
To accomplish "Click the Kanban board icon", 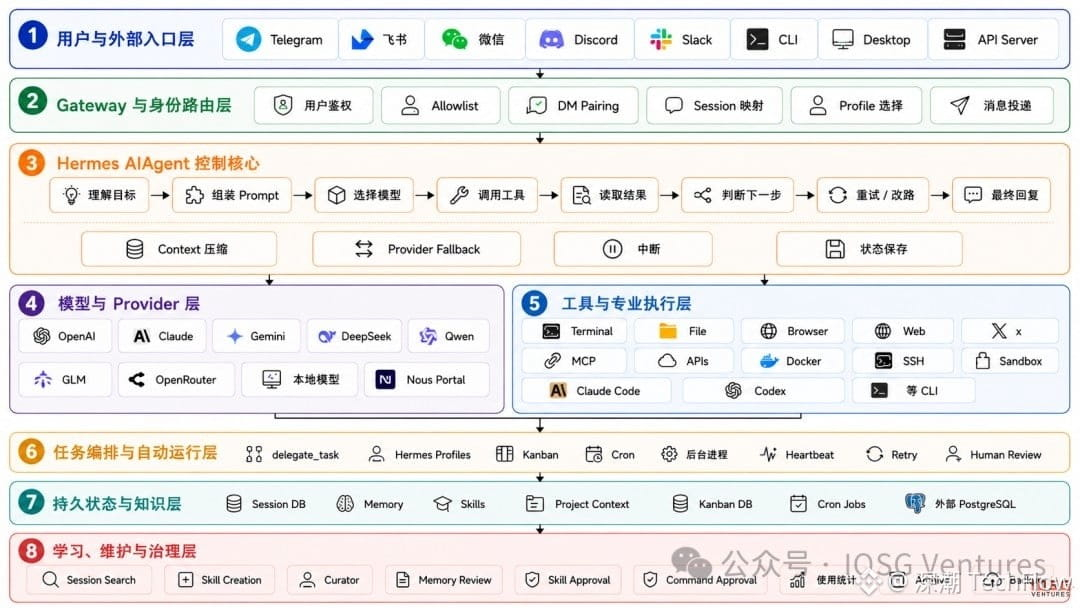I will [x=504, y=454].
